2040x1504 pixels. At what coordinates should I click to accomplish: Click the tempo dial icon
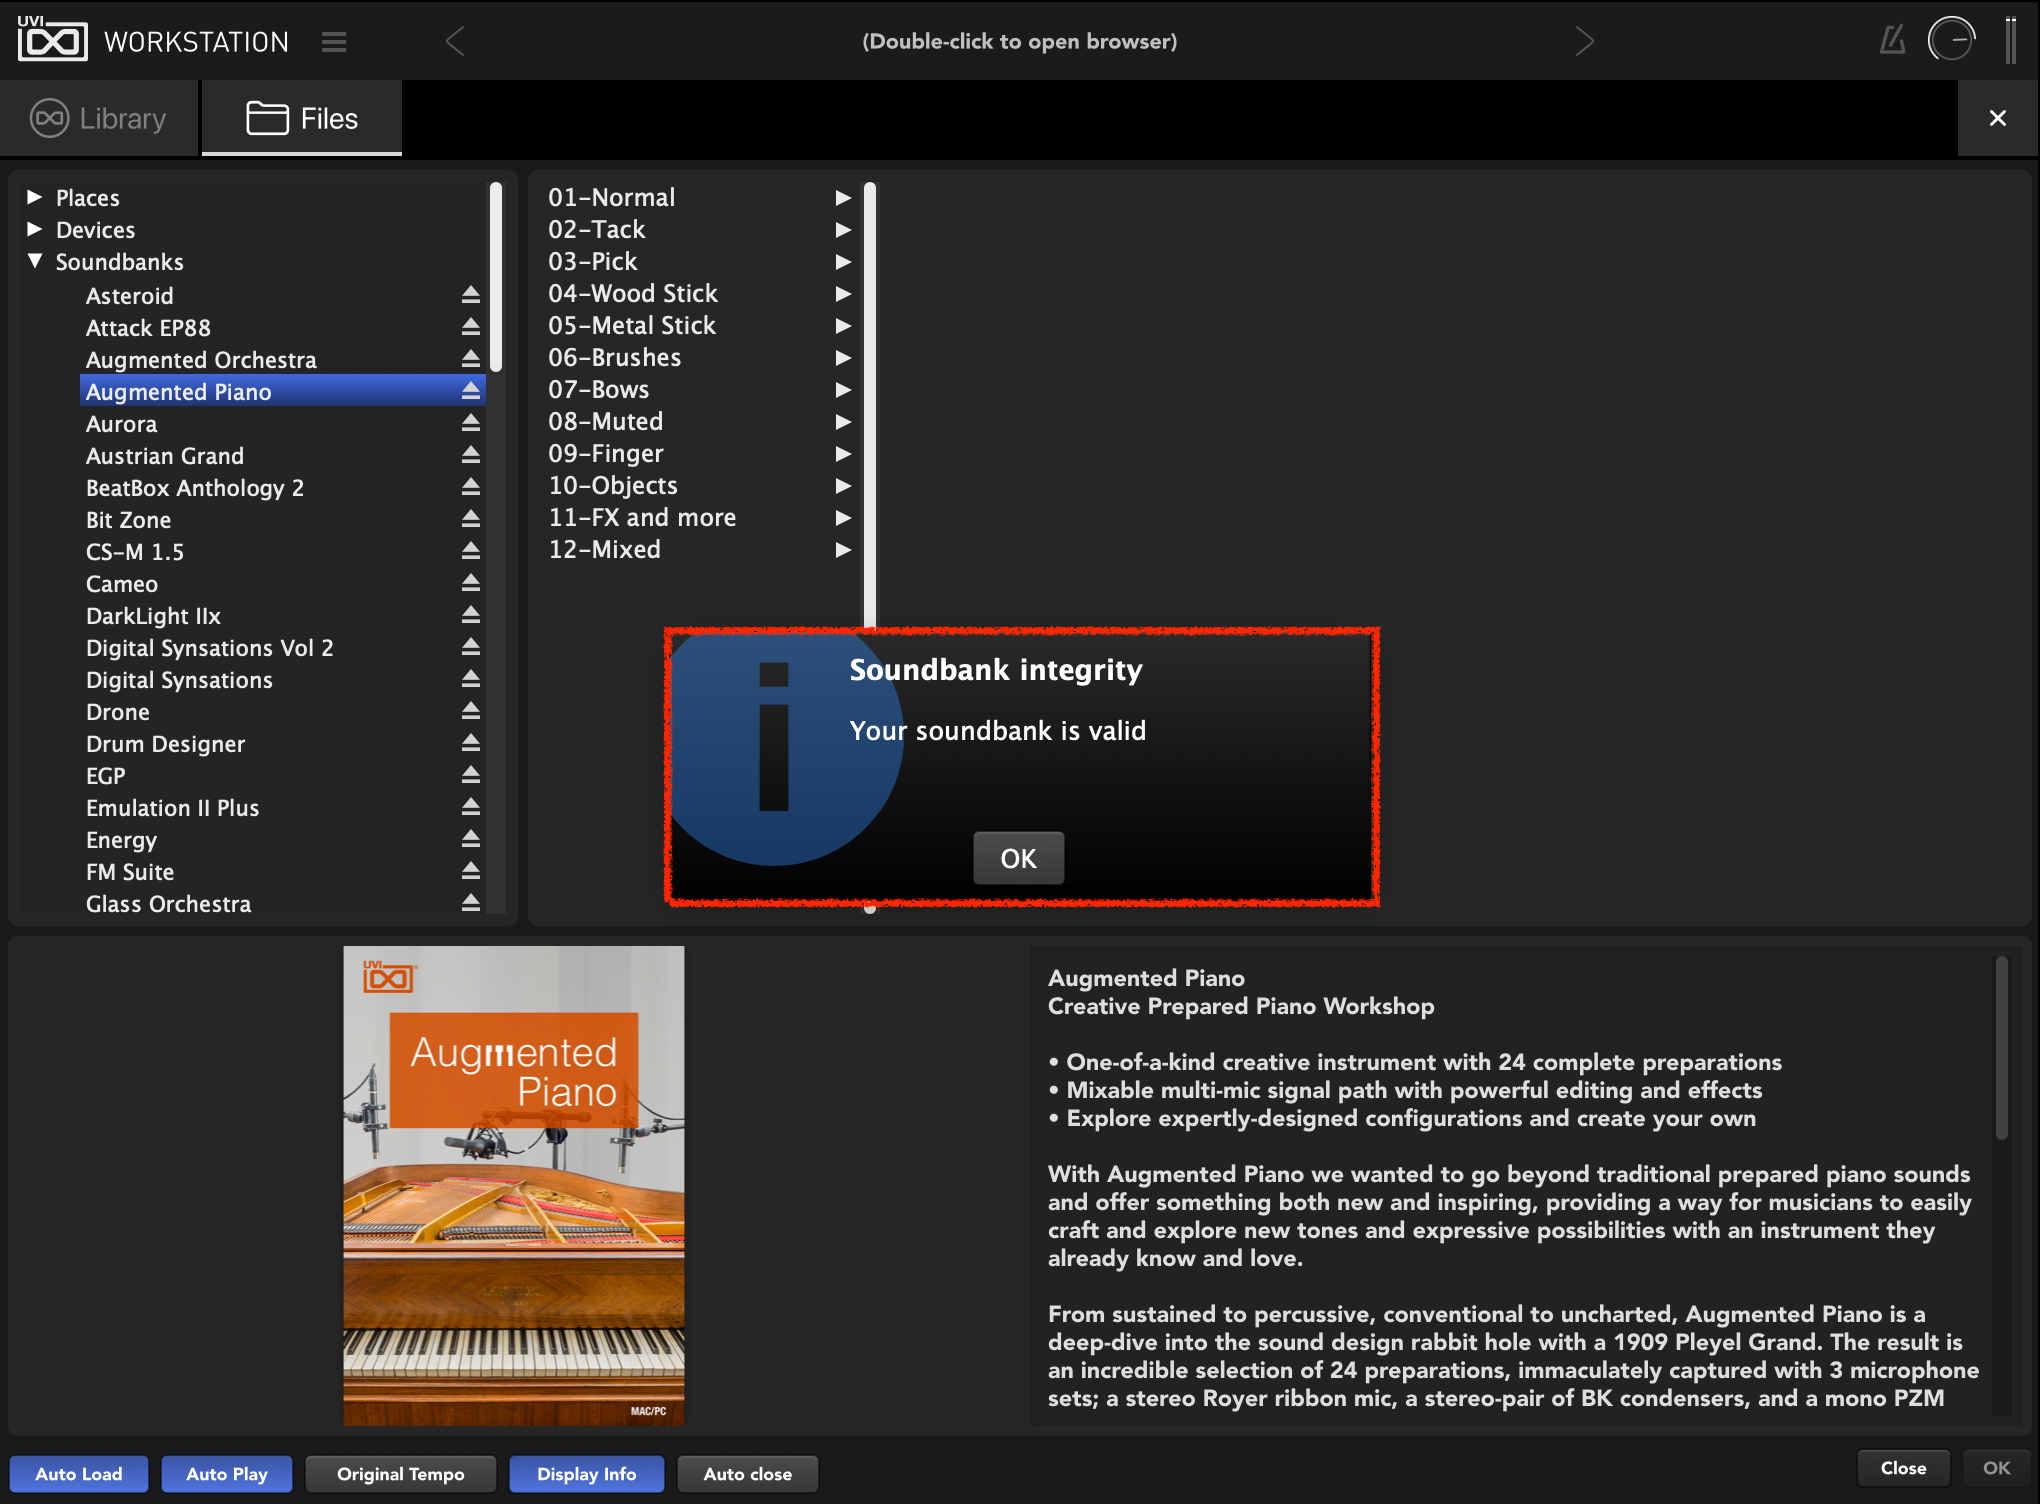(x=1951, y=40)
